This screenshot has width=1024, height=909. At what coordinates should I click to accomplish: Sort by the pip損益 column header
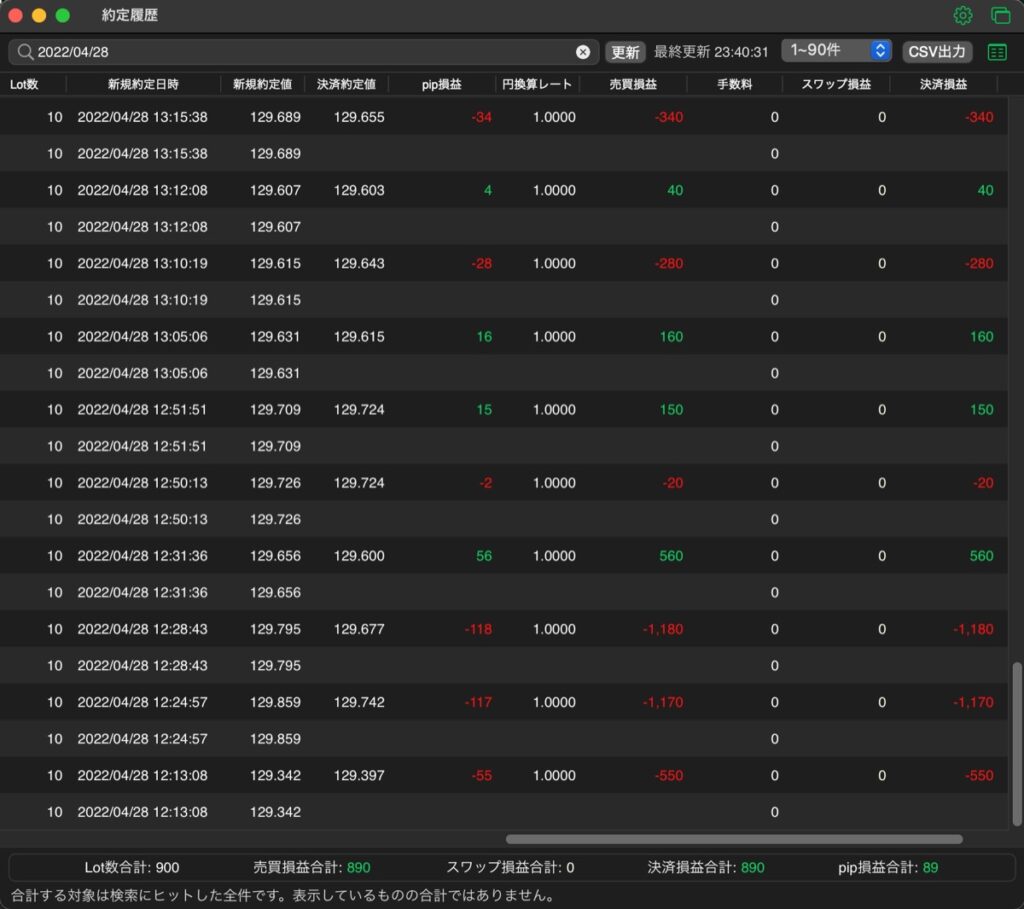point(441,84)
